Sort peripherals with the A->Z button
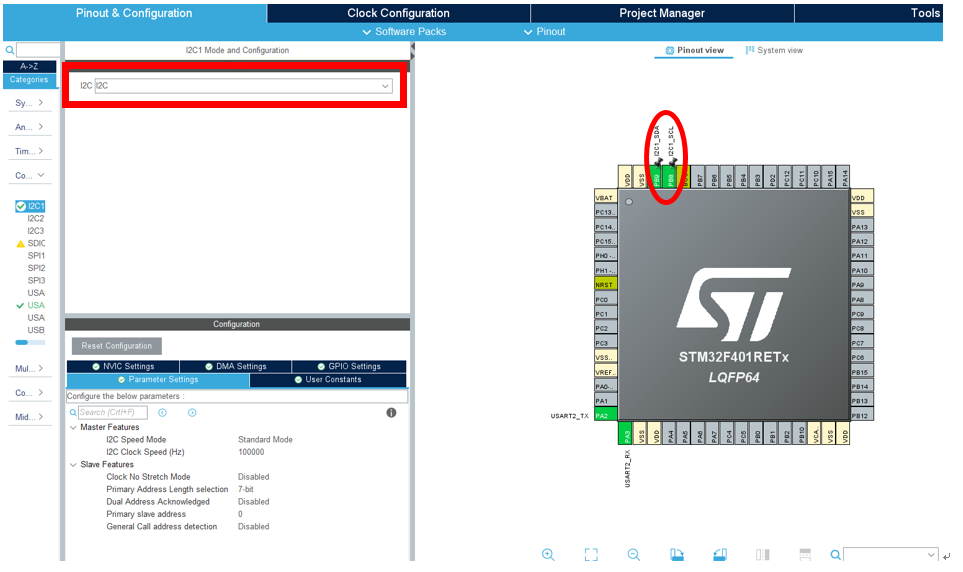This screenshot has height=572, width=963. [x=29, y=66]
